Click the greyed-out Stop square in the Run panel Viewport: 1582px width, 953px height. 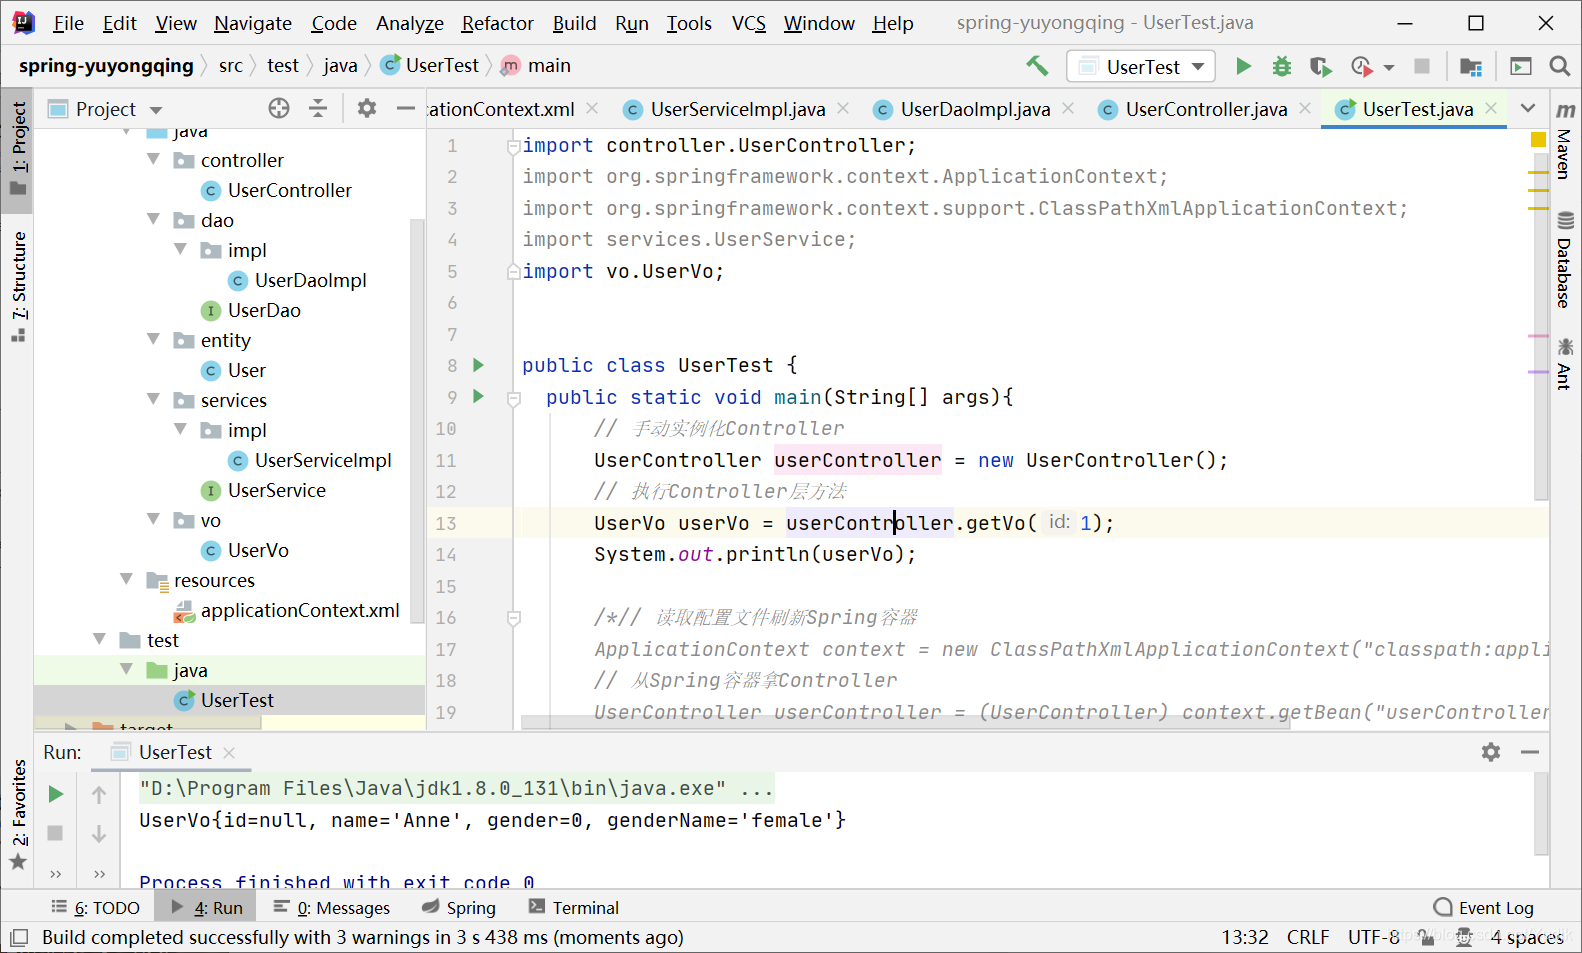coord(56,833)
